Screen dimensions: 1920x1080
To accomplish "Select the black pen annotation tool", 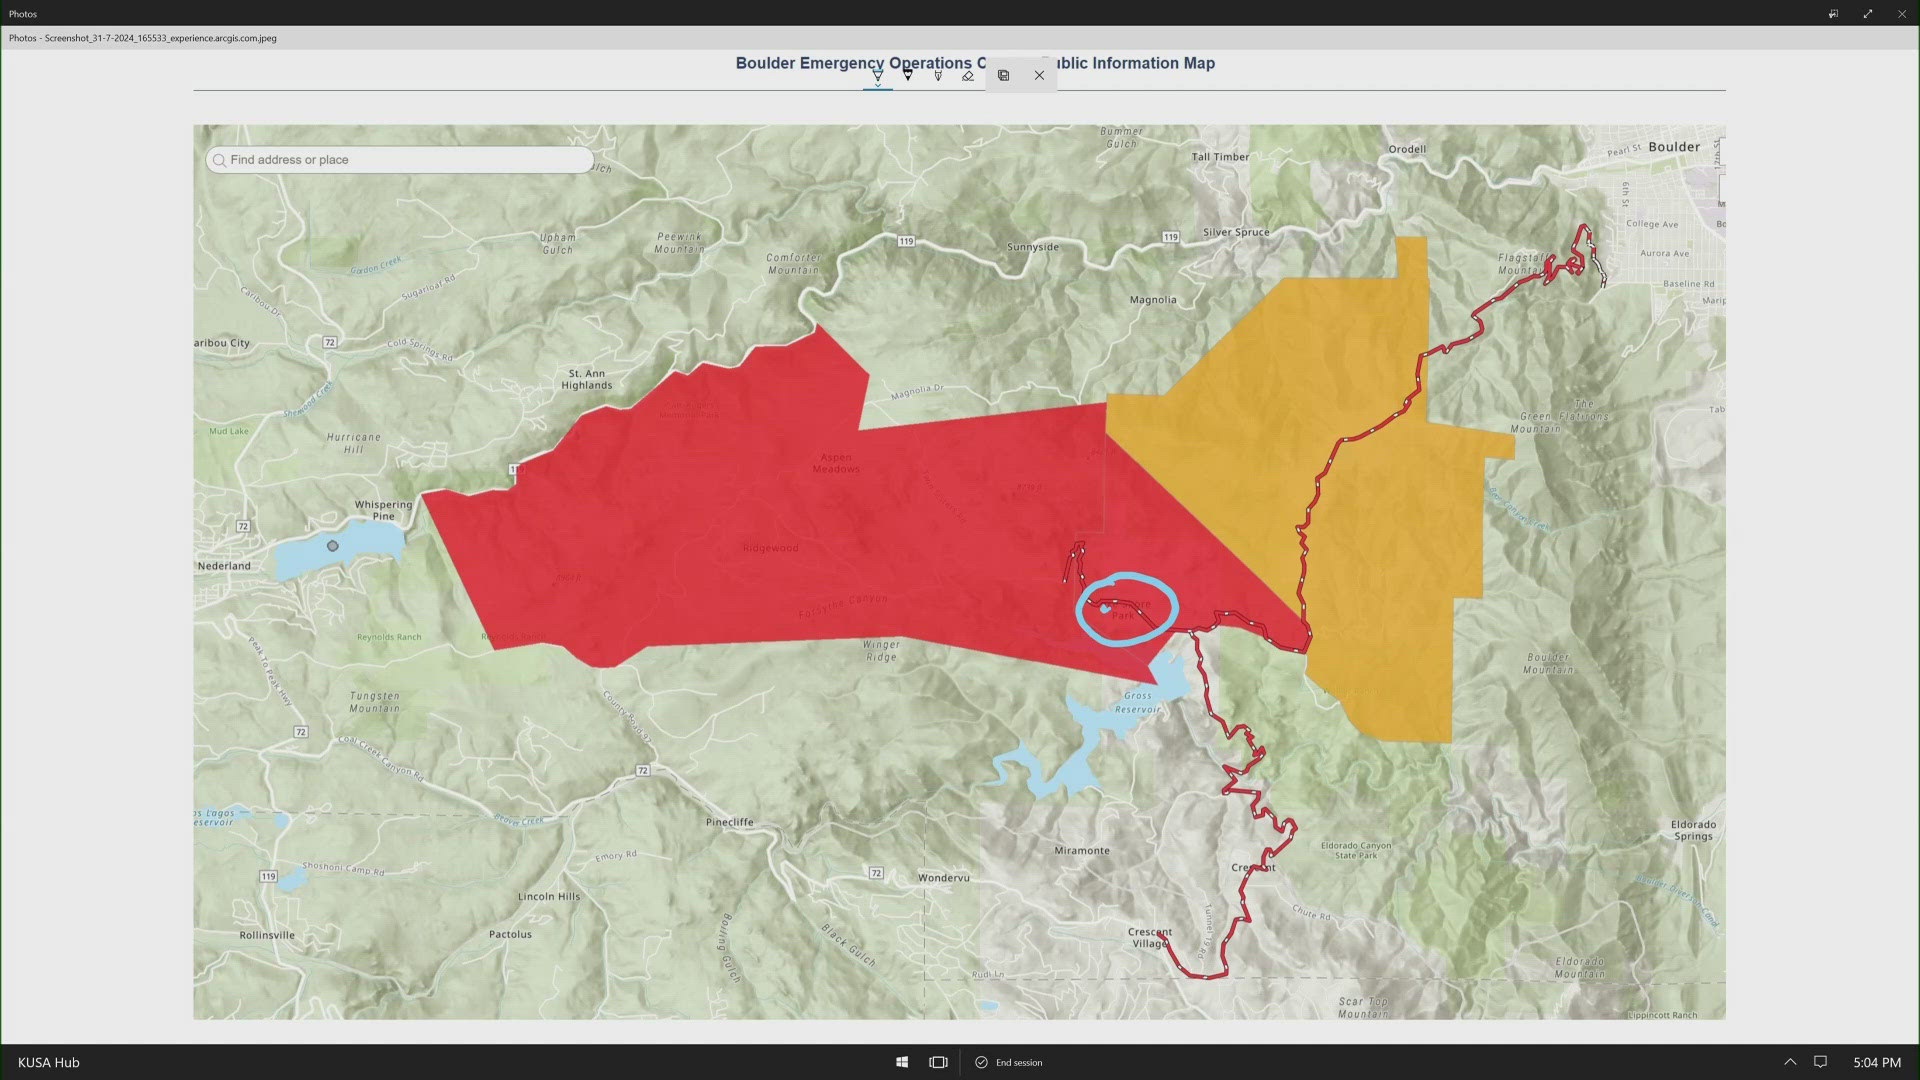I will (x=907, y=75).
